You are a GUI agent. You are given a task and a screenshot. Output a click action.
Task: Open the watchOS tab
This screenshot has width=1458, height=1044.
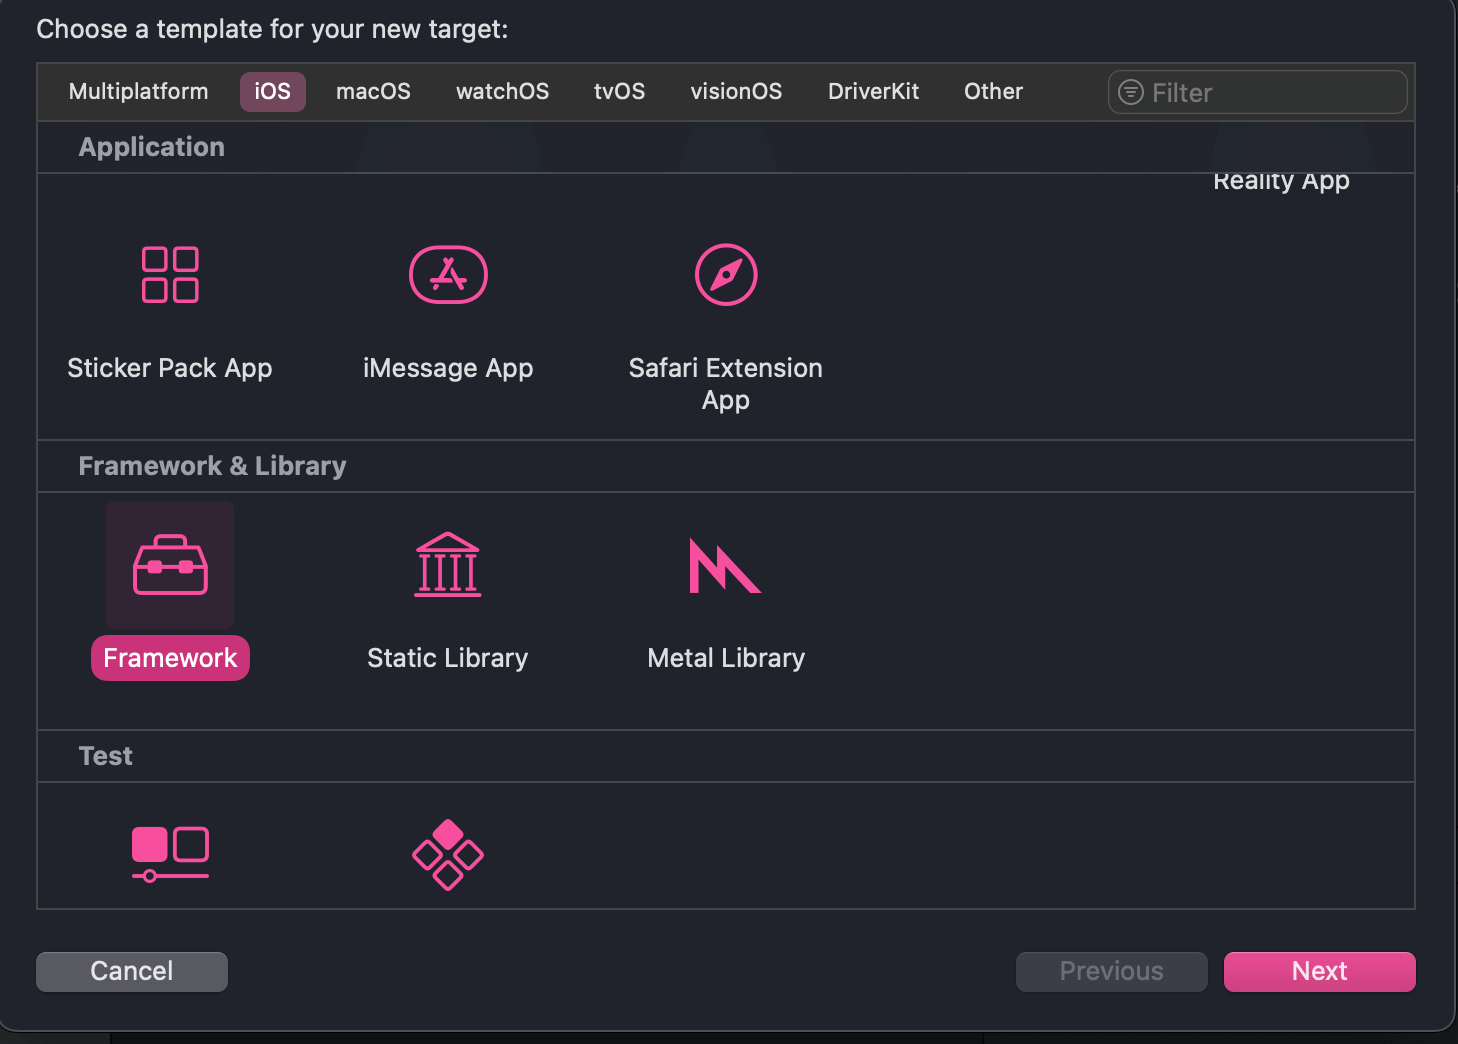pyautogui.click(x=502, y=91)
